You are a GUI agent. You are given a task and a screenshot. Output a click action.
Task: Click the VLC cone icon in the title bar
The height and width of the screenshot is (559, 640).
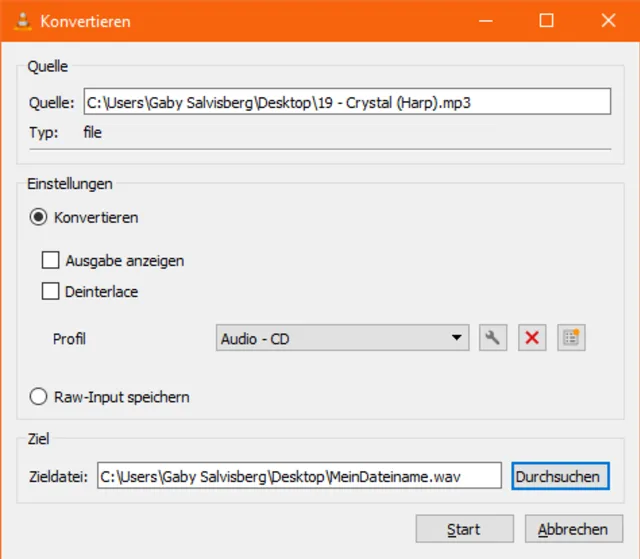[23, 21]
